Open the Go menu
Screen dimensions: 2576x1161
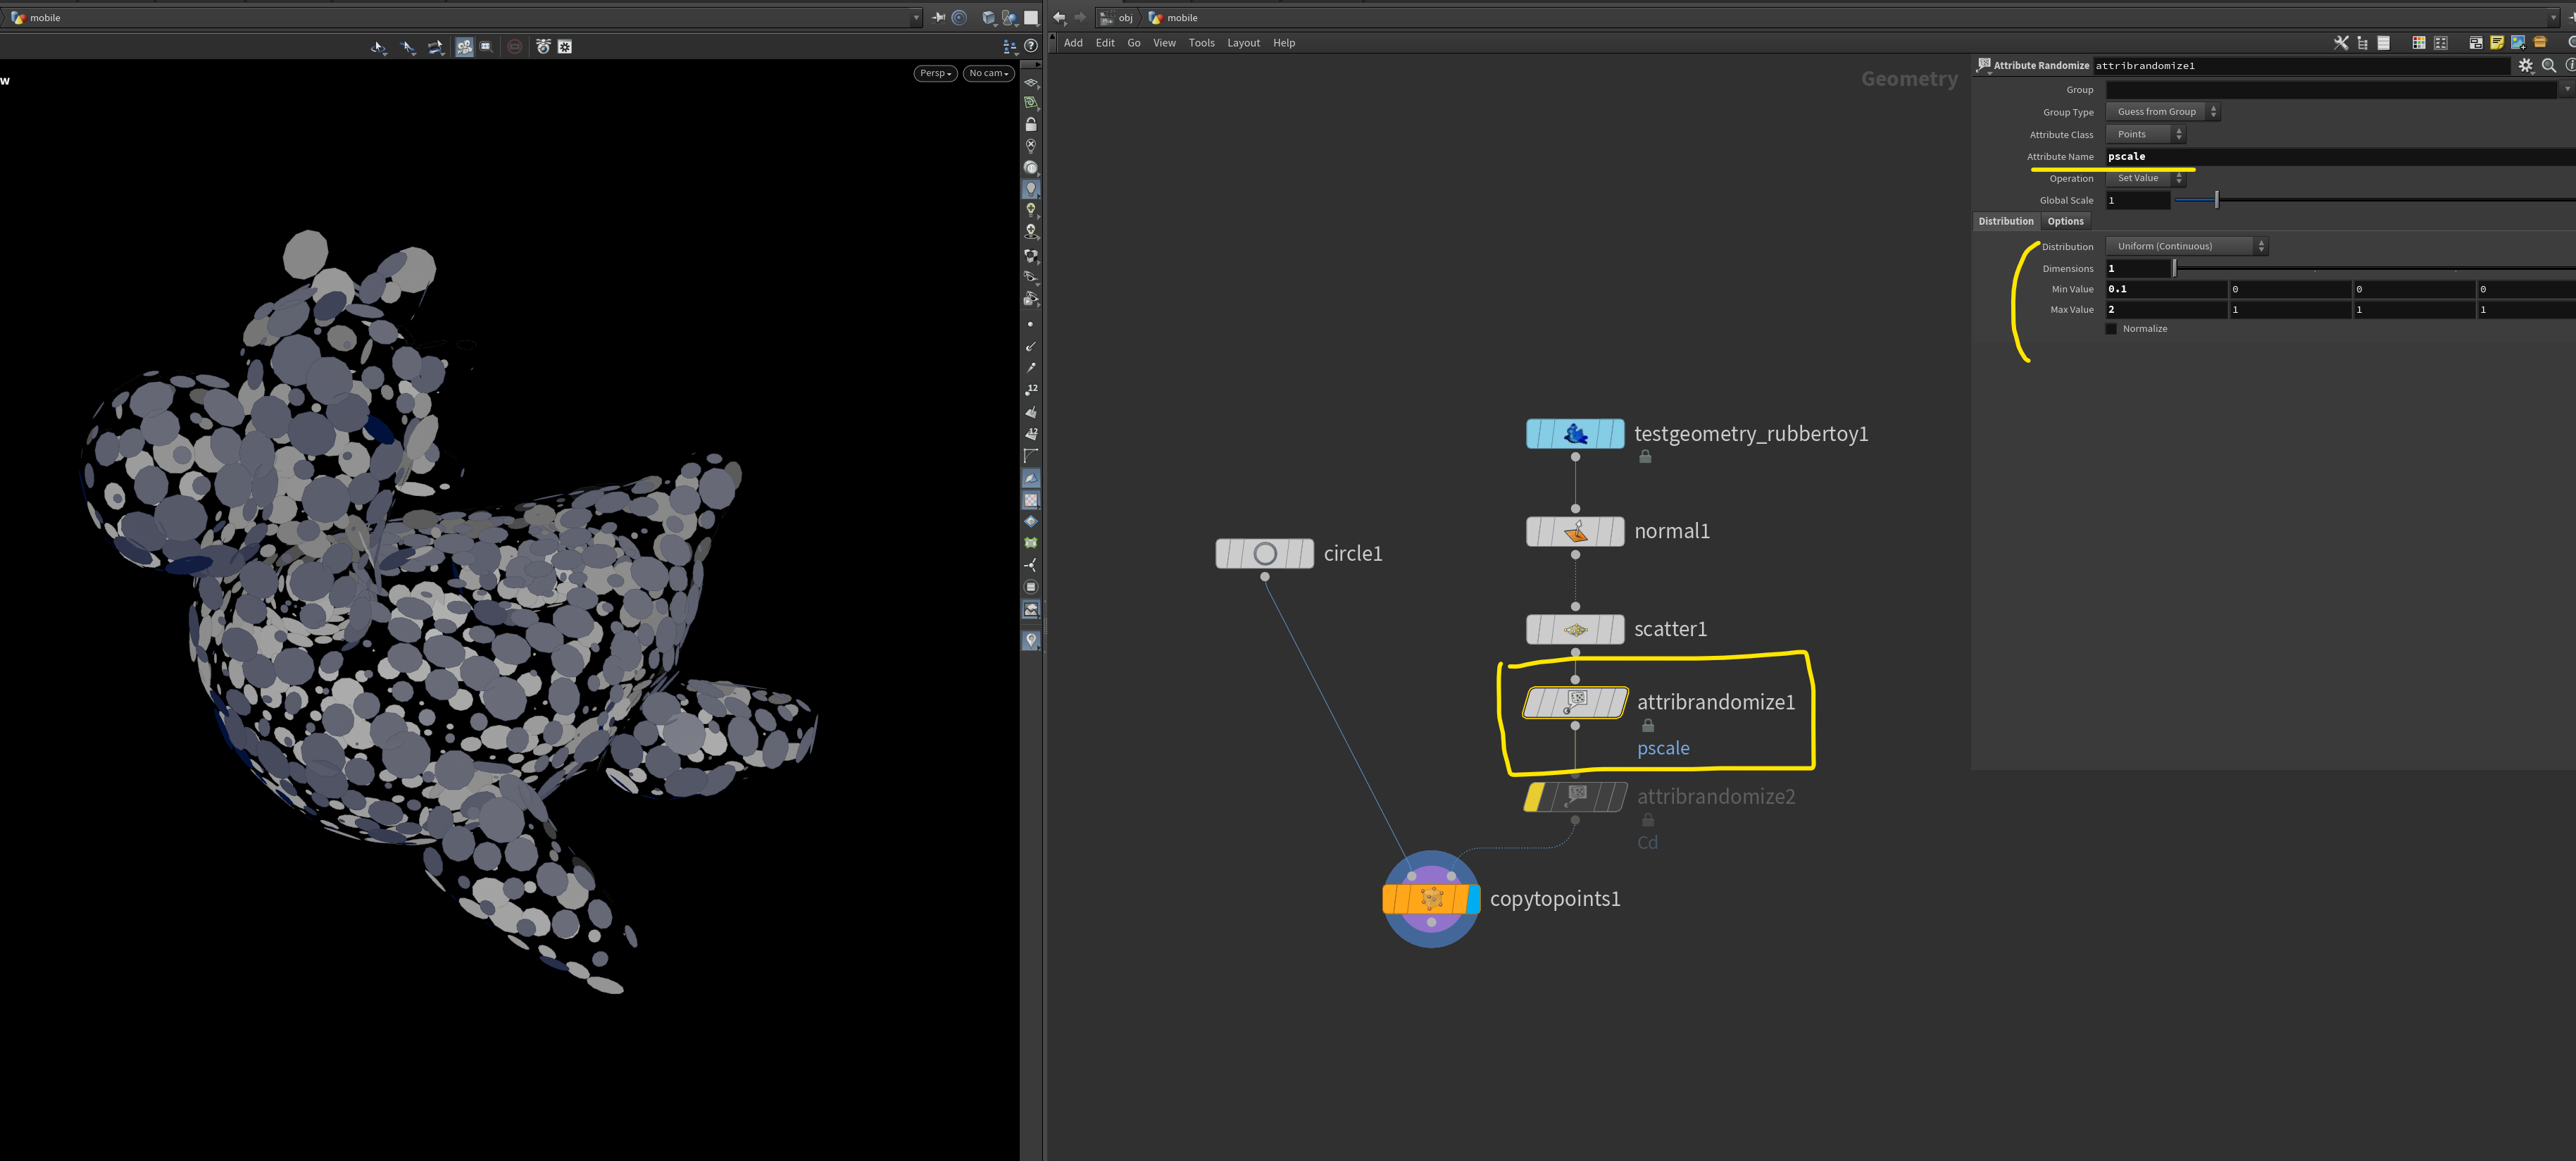pyautogui.click(x=1134, y=43)
